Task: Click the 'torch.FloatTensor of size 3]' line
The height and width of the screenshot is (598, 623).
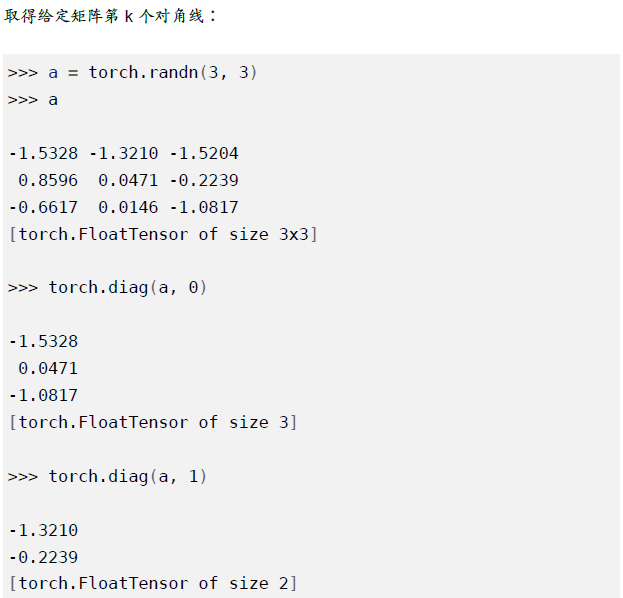Action: pos(153,422)
